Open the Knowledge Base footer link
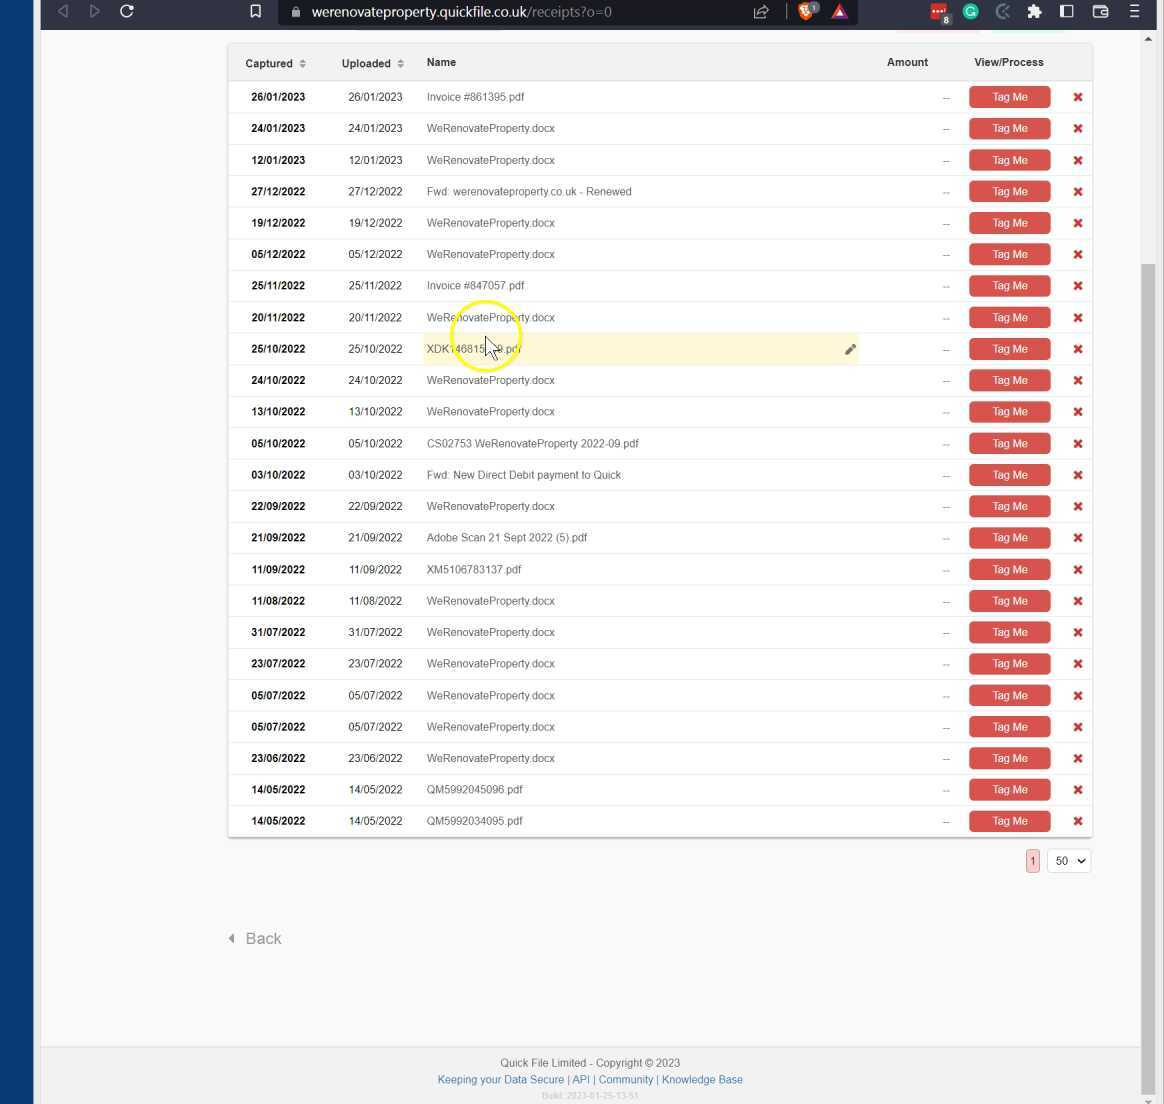The width and height of the screenshot is (1164, 1104). tap(702, 1080)
